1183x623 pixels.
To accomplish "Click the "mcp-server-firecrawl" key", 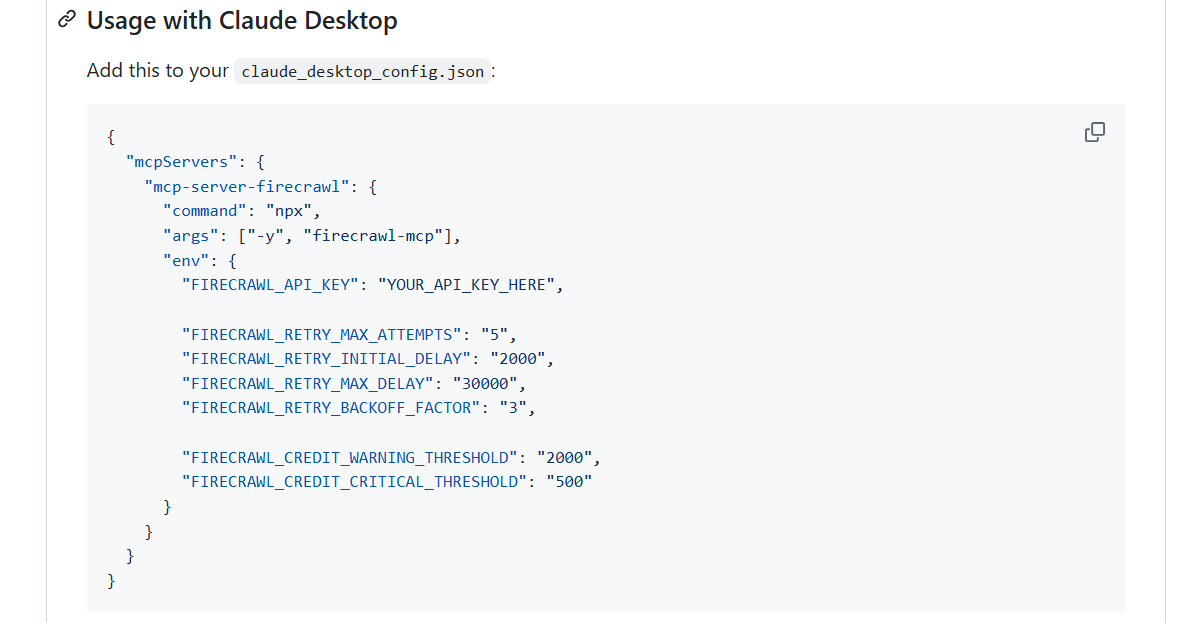I will click(x=247, y=187).
